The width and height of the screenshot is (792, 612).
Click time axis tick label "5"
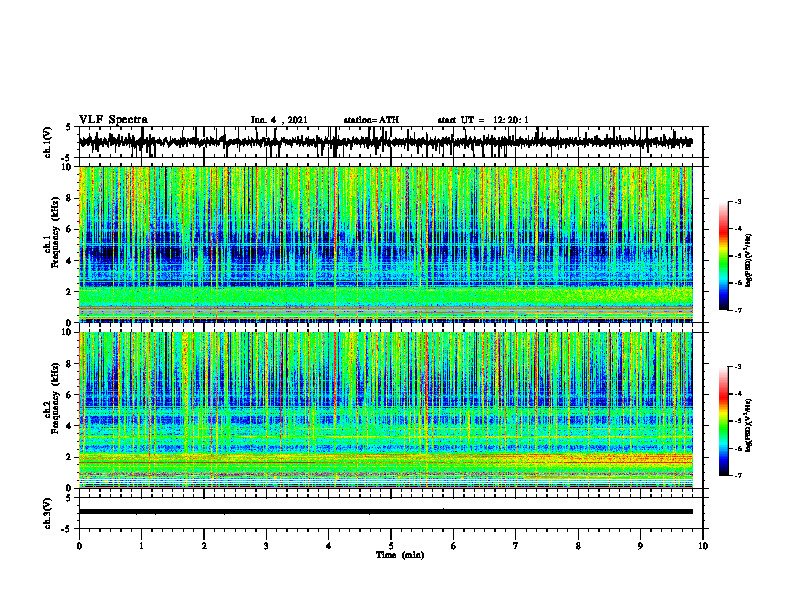pos(391,546)
